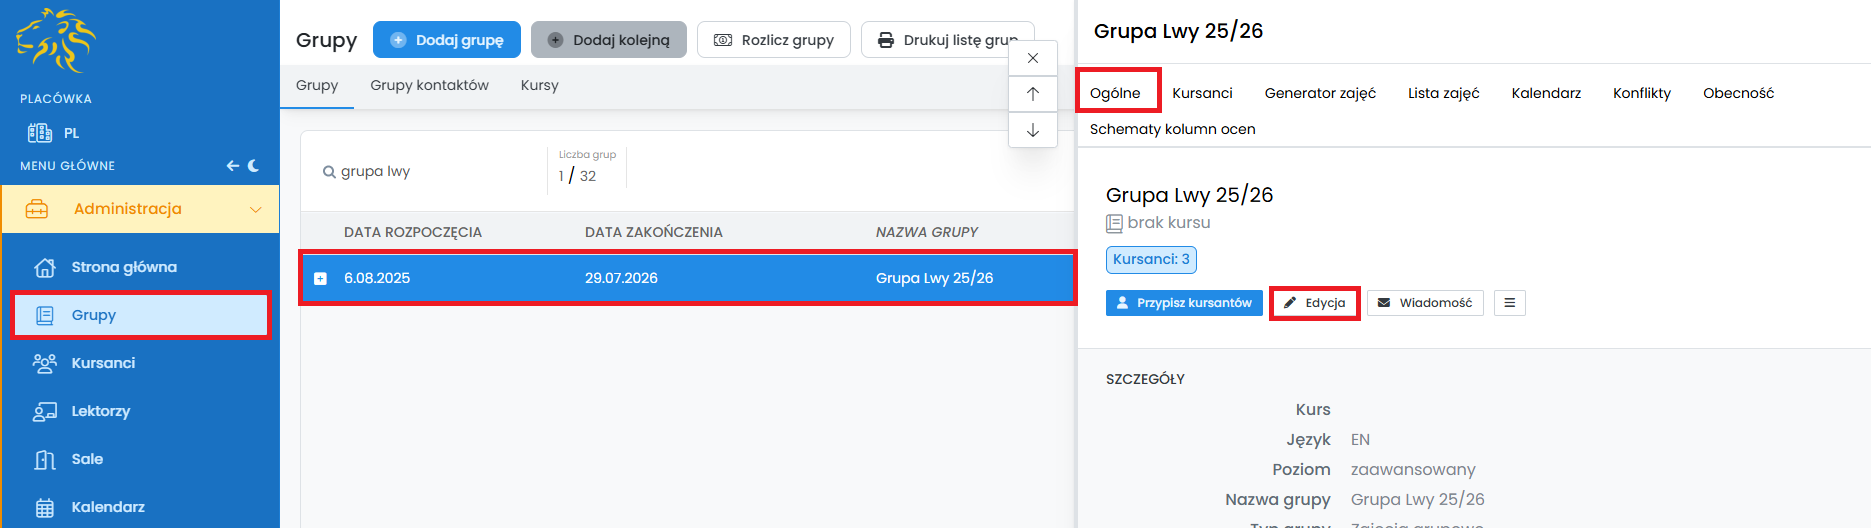Expand the Administracja menu chevron

point(256,209)
